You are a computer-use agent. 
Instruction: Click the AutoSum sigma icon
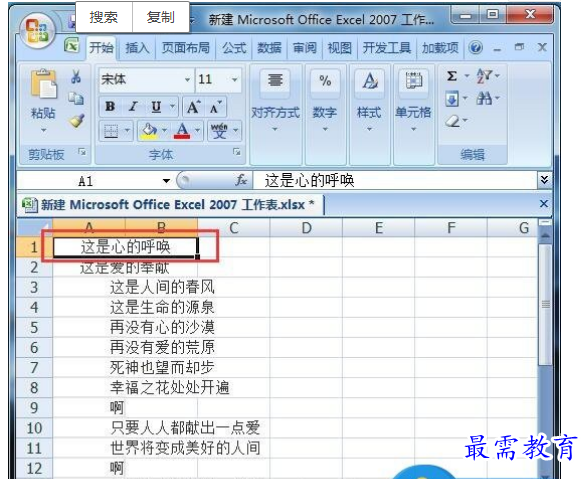click(x=452, y=77)
